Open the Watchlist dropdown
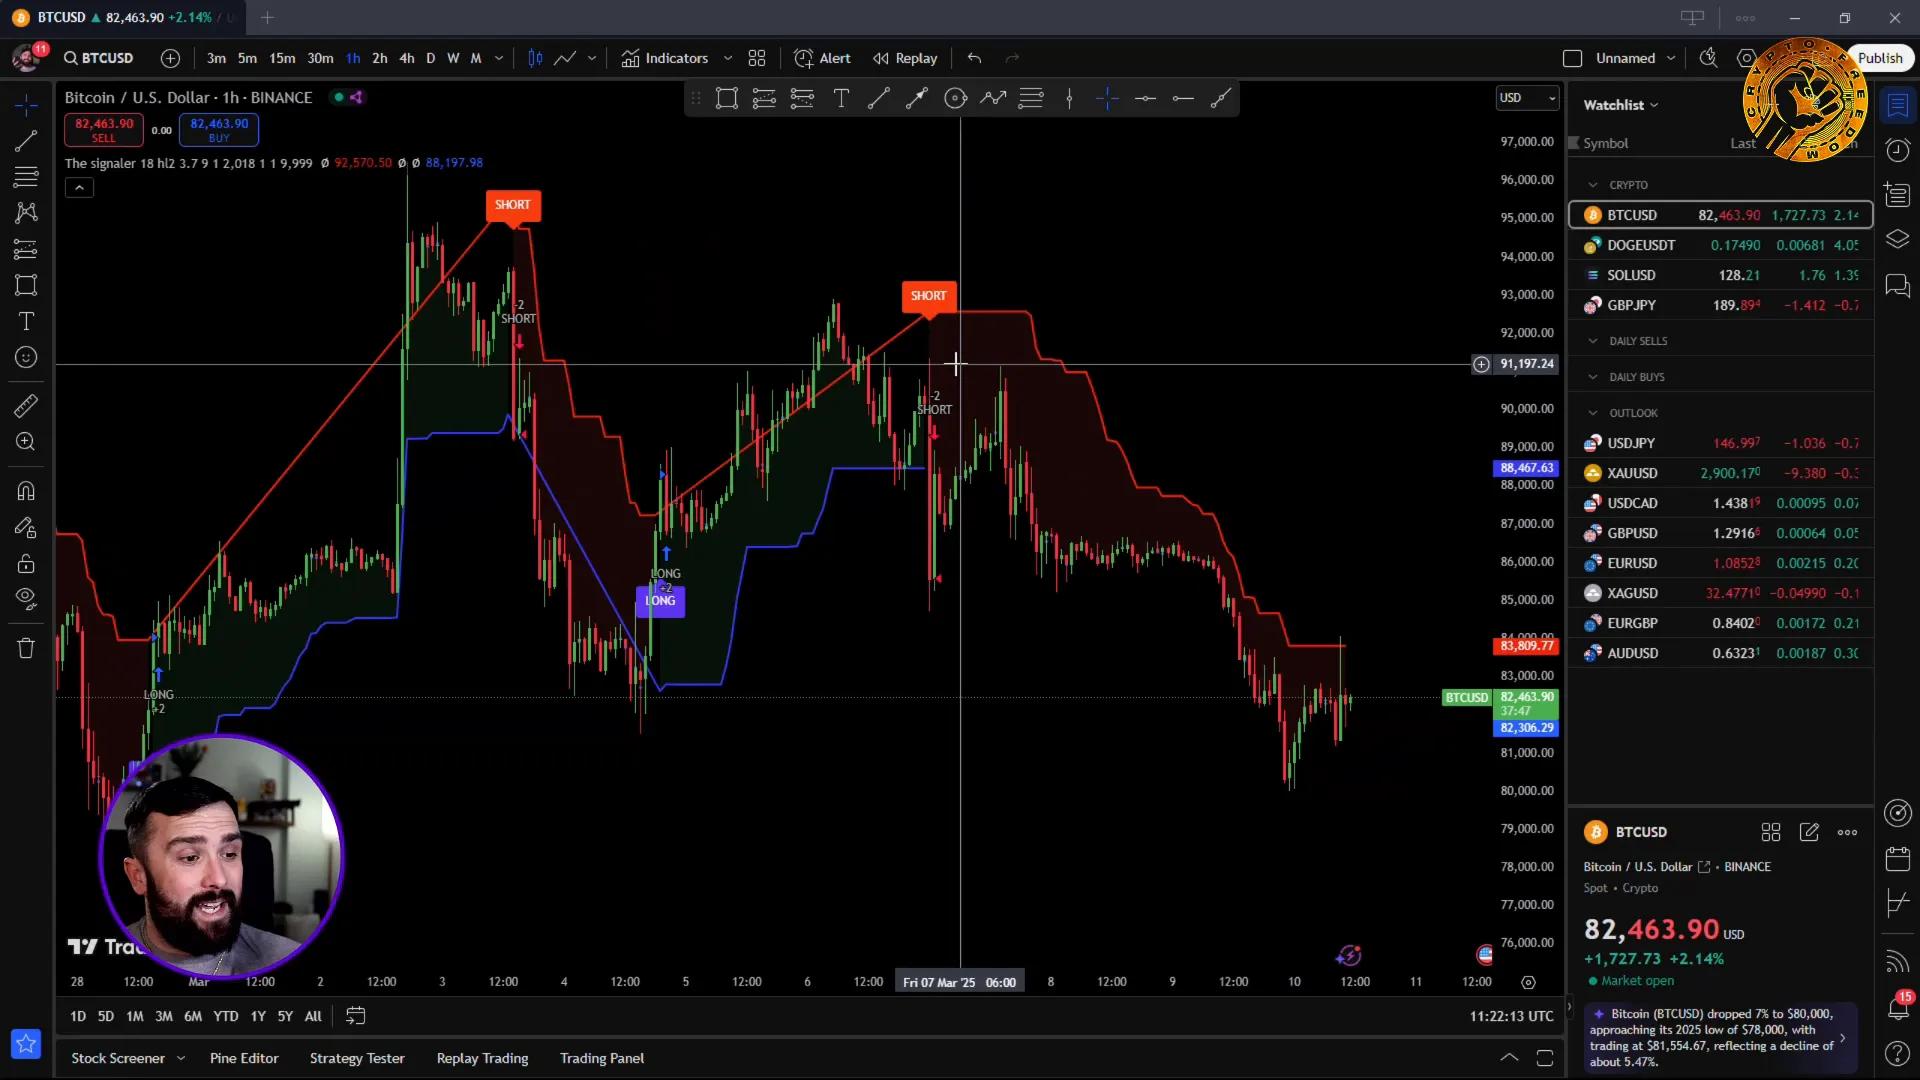This screenshot has width=1920, height=1080. pyautogui.click(x=1620, y=105)
